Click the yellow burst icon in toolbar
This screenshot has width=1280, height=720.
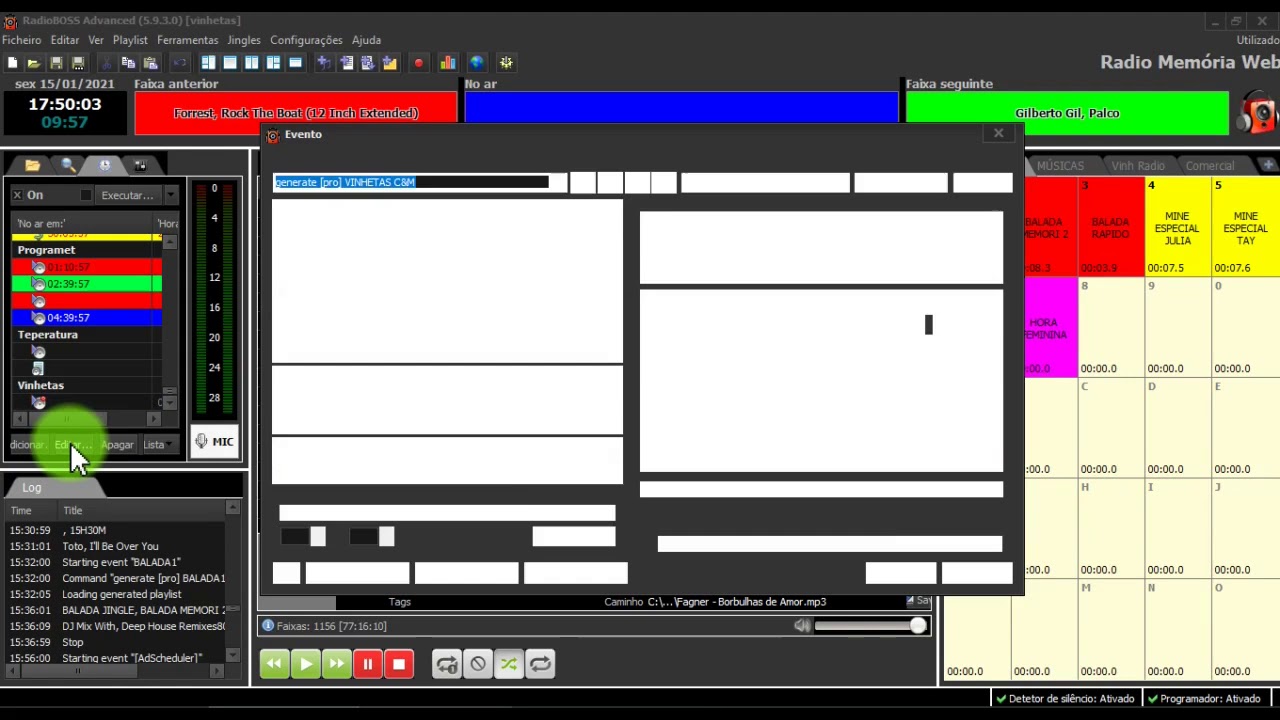(x=506, y=63)
